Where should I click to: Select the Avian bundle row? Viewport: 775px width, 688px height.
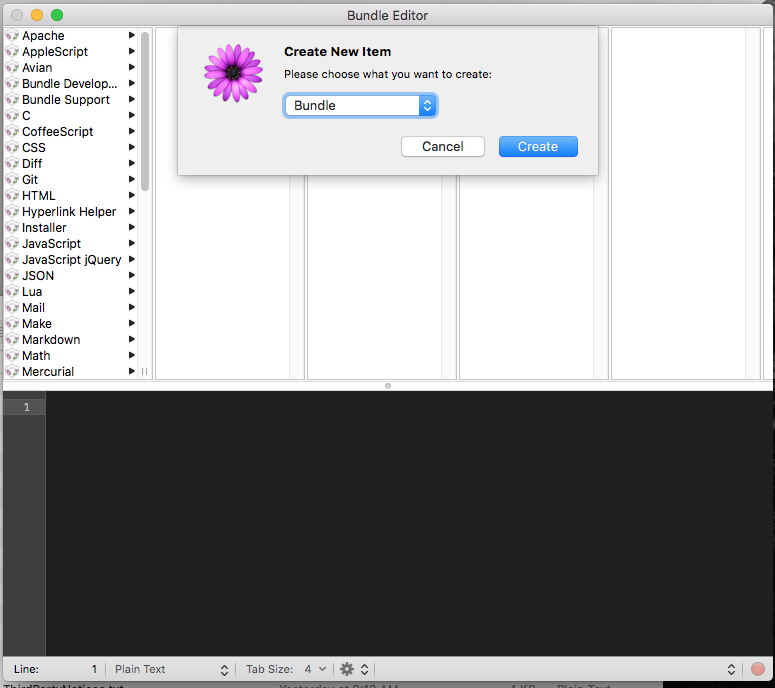point(70,68)
